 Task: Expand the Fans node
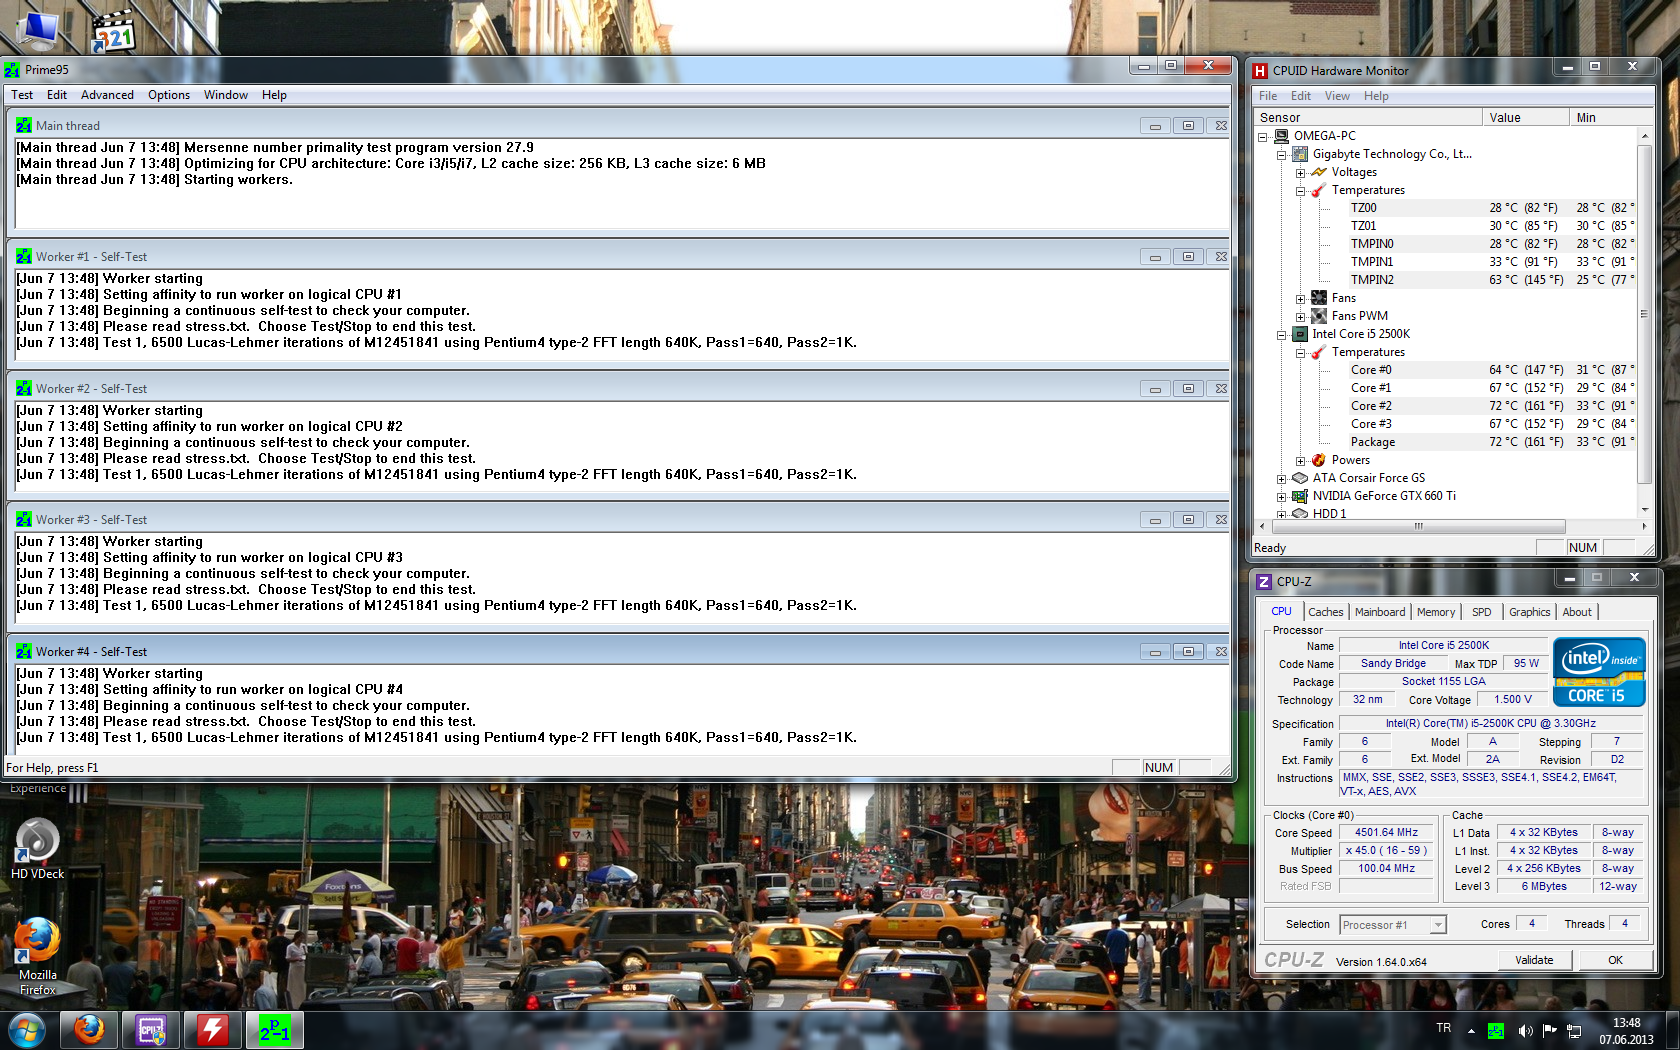1301,299
